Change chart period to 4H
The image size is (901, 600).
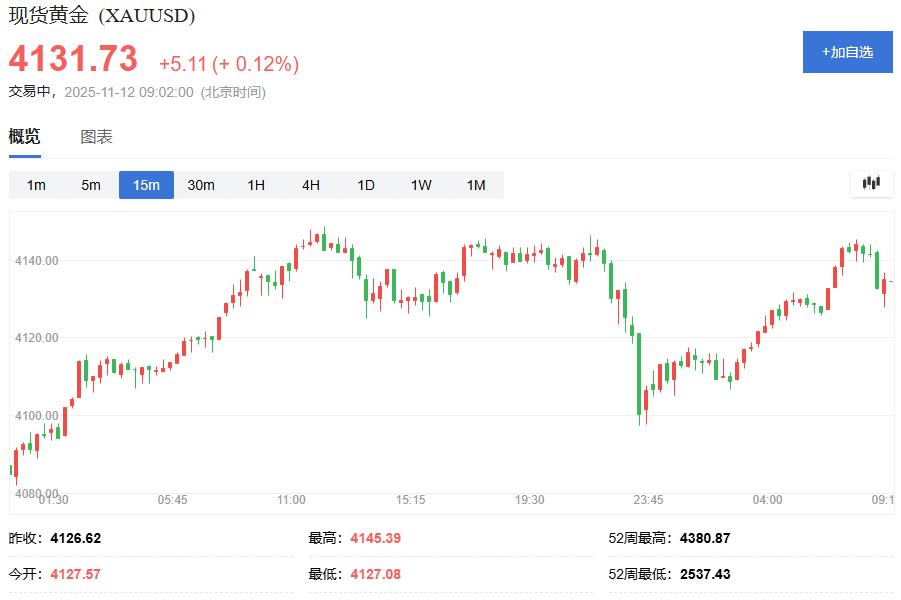pyautogui.click(x=311, y=185)
